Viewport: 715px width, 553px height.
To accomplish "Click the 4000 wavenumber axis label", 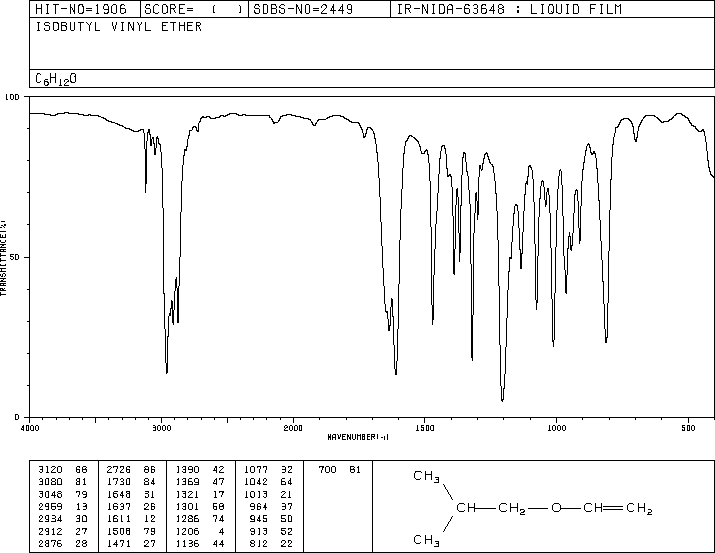I will tap(30, 428).
